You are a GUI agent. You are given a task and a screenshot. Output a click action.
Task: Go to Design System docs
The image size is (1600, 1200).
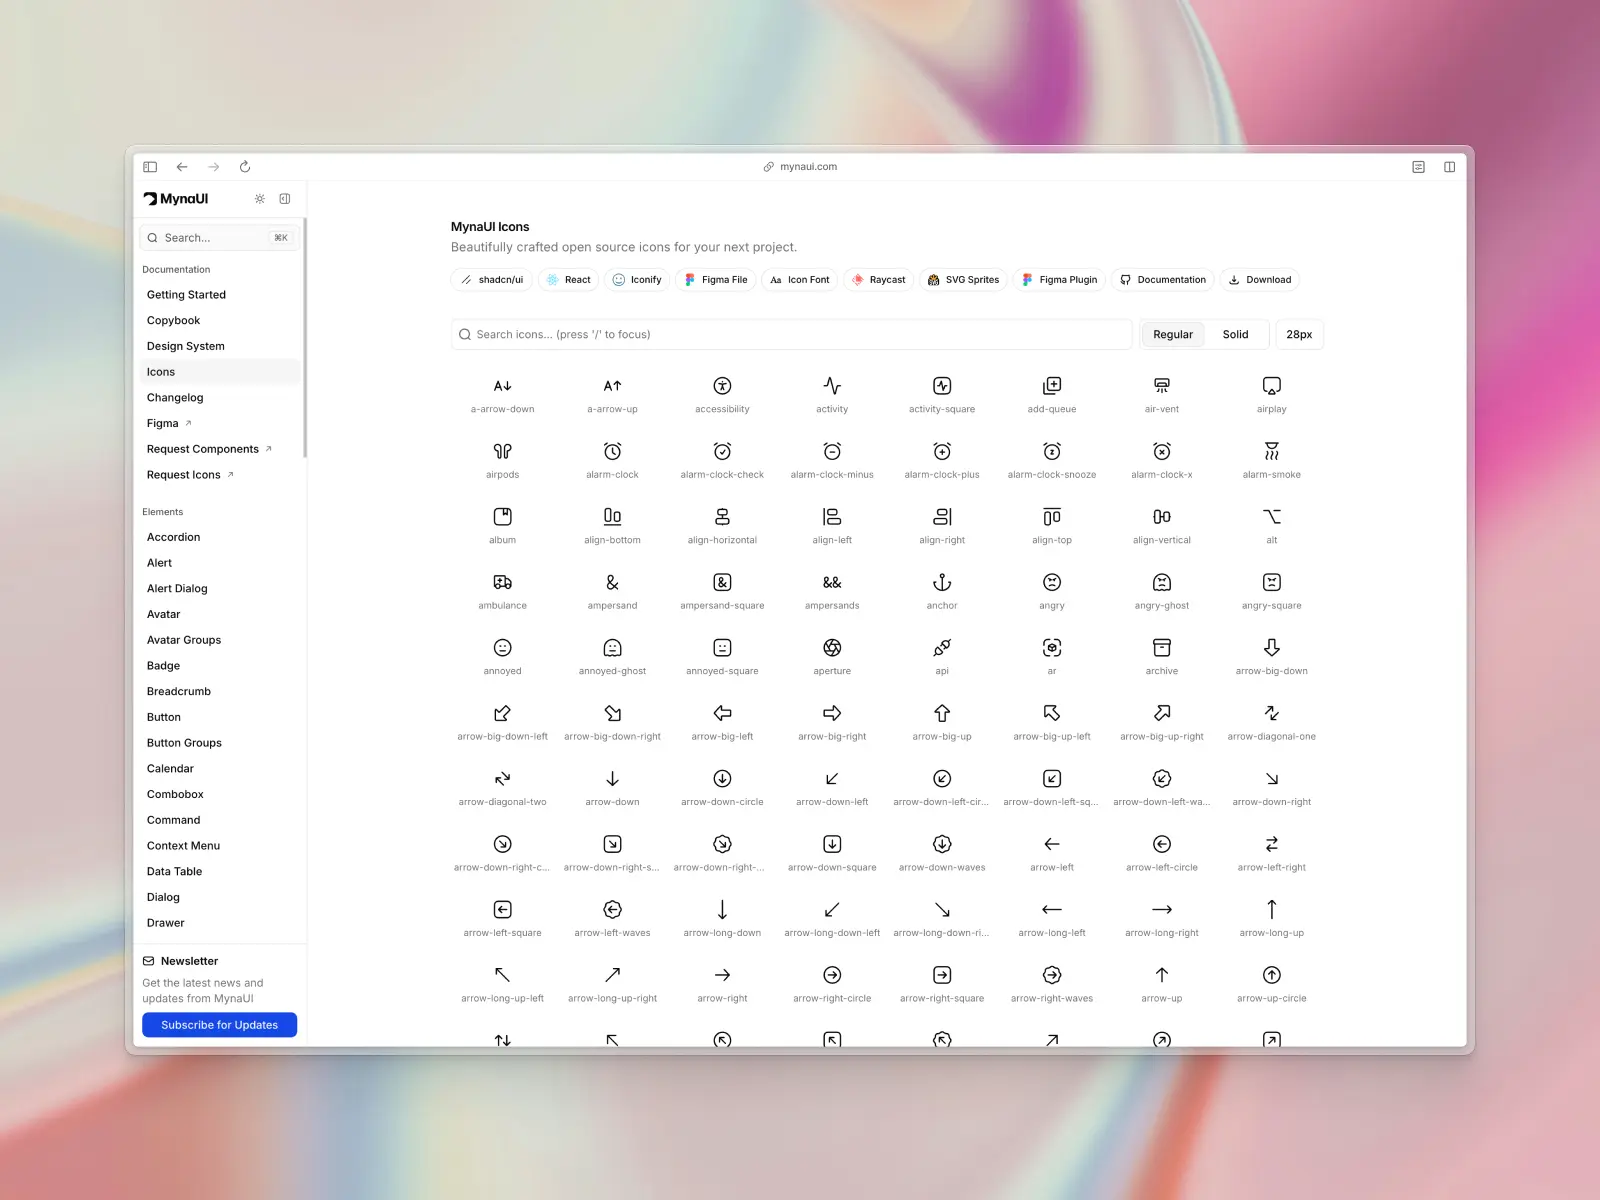tap(220, 346)
